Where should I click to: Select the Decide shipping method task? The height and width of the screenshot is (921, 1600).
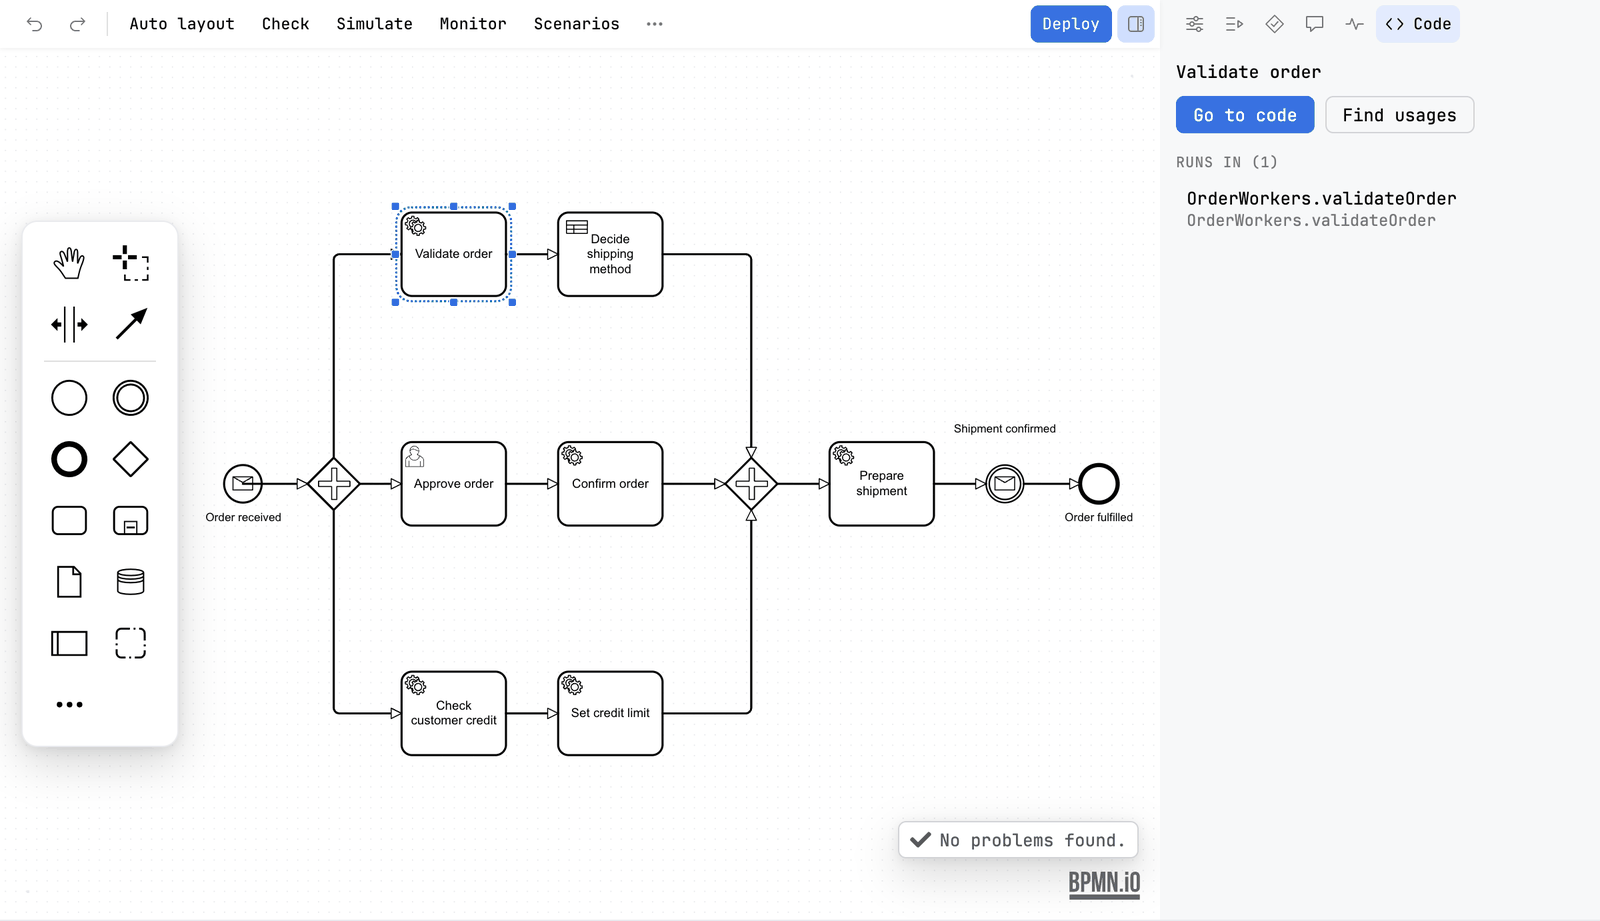coord(610,254)
